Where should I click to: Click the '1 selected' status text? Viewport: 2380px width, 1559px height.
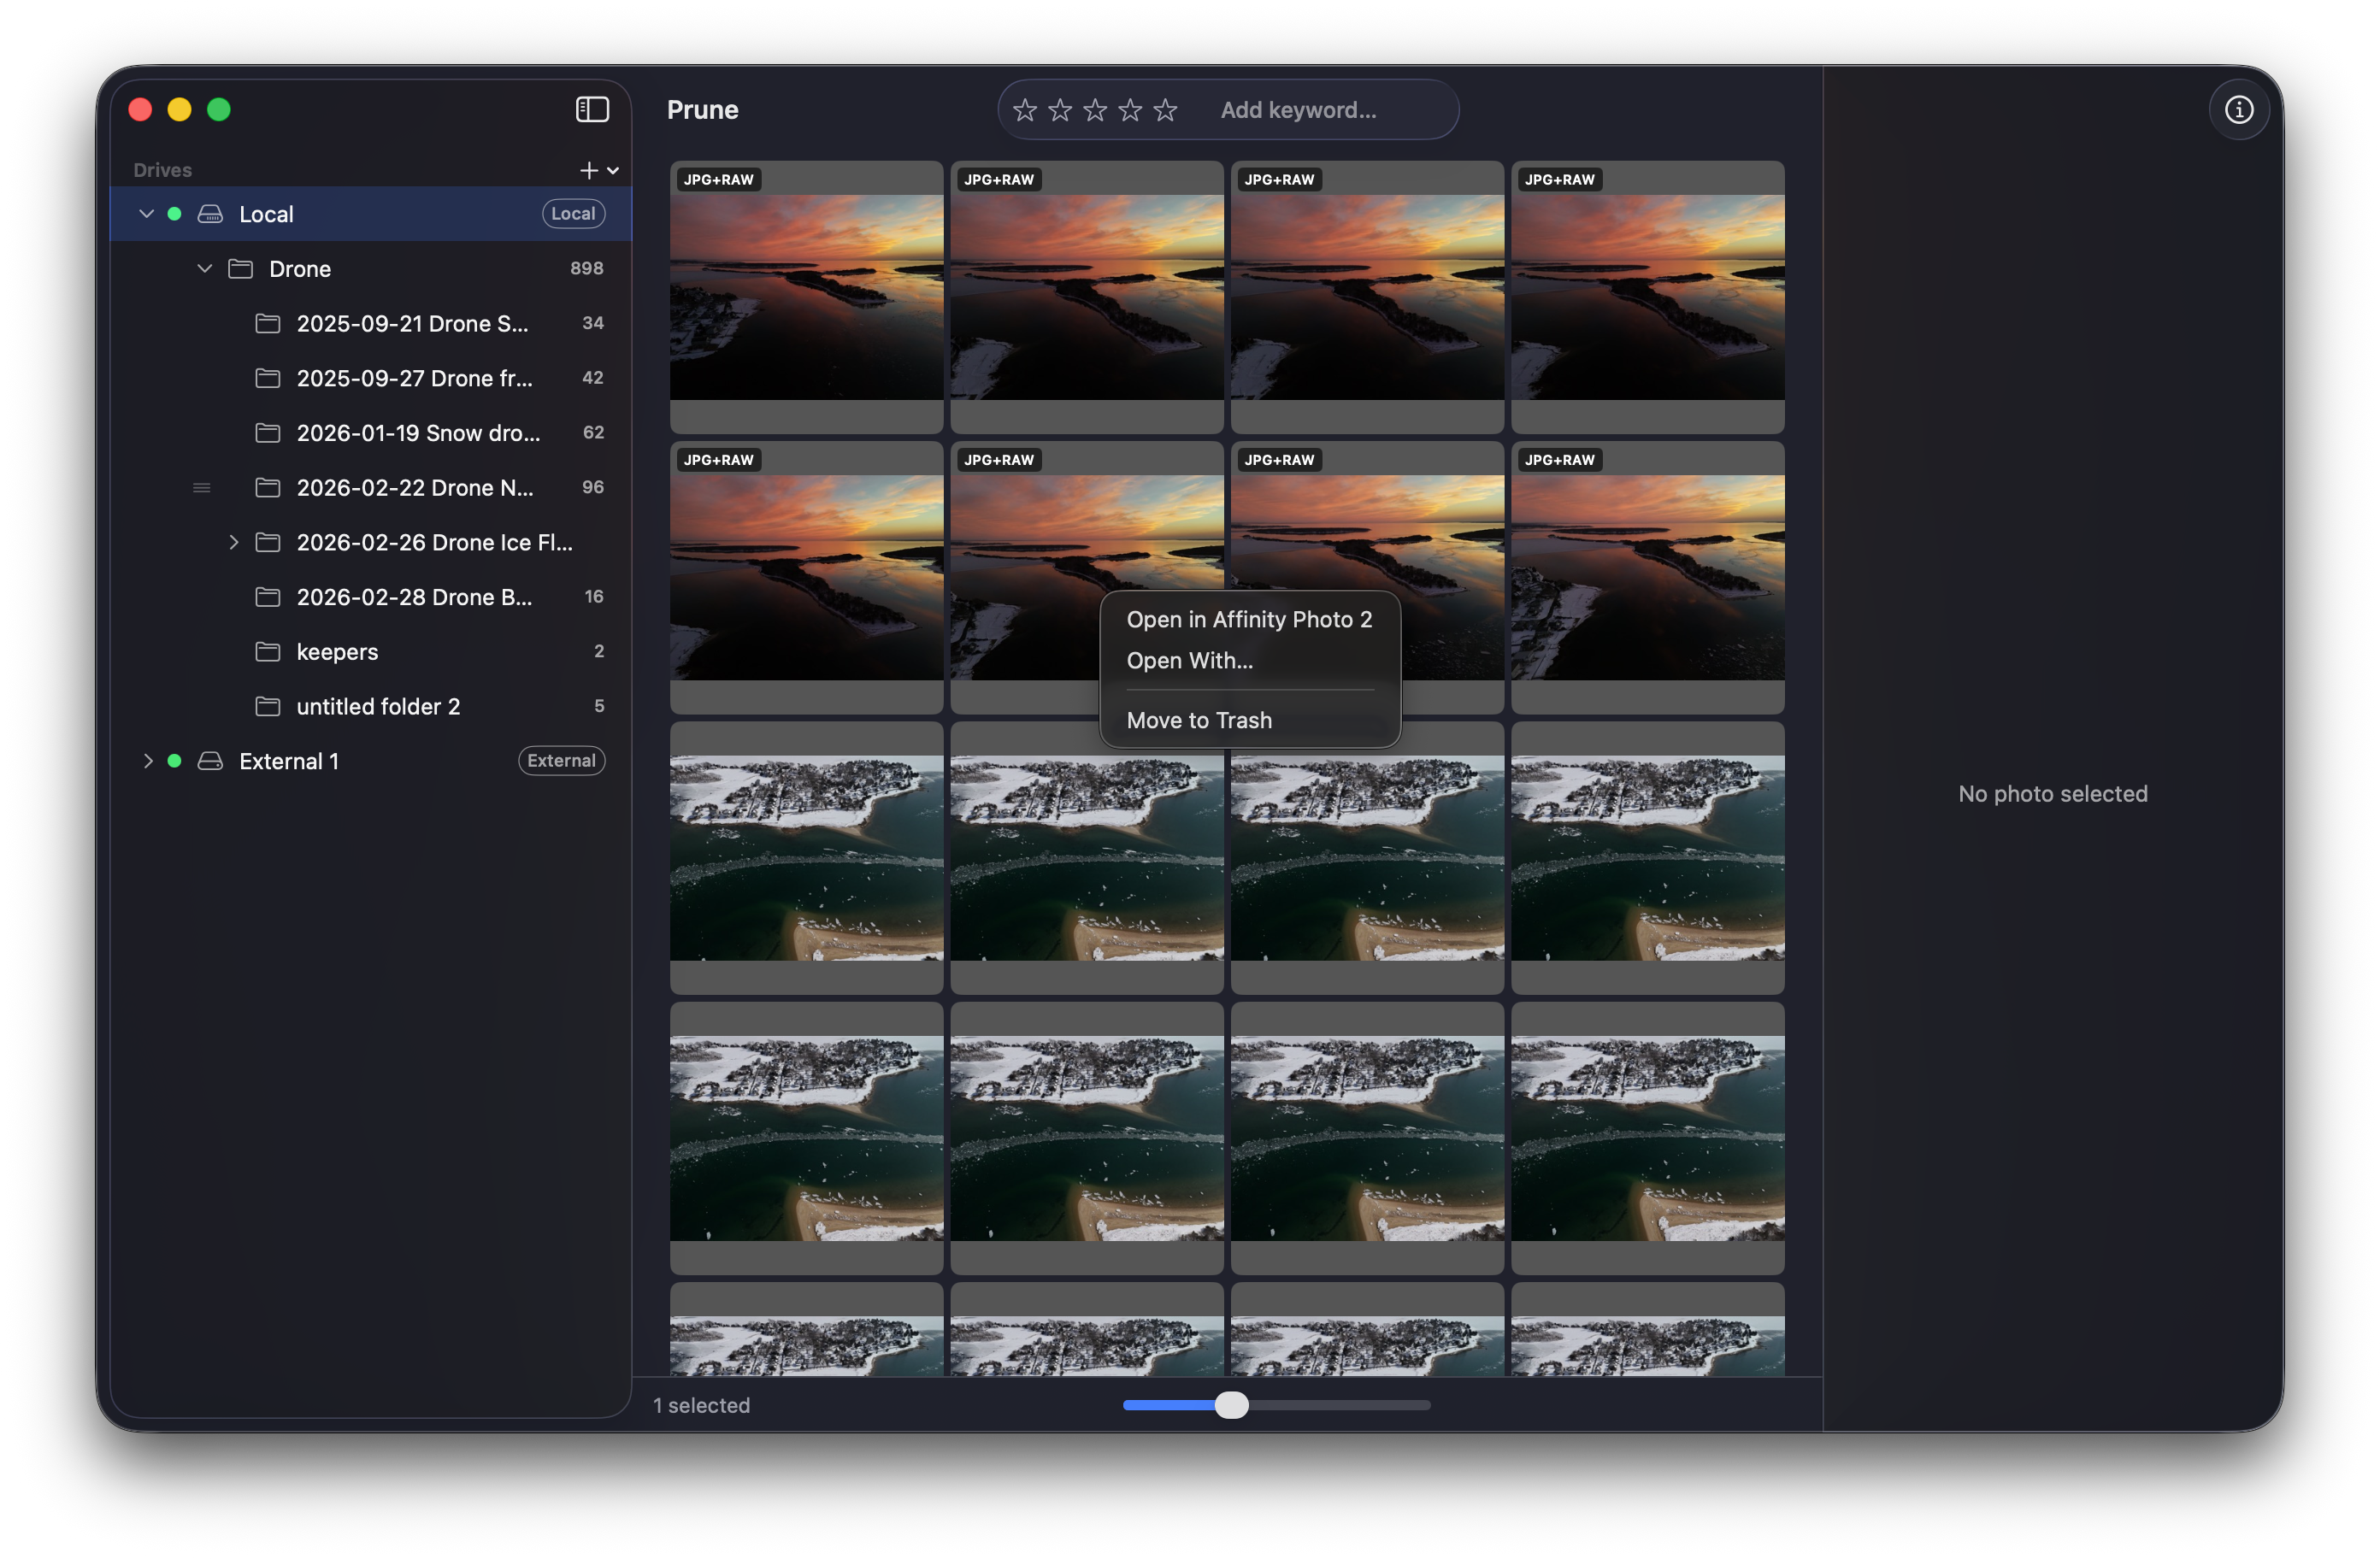701,1404
